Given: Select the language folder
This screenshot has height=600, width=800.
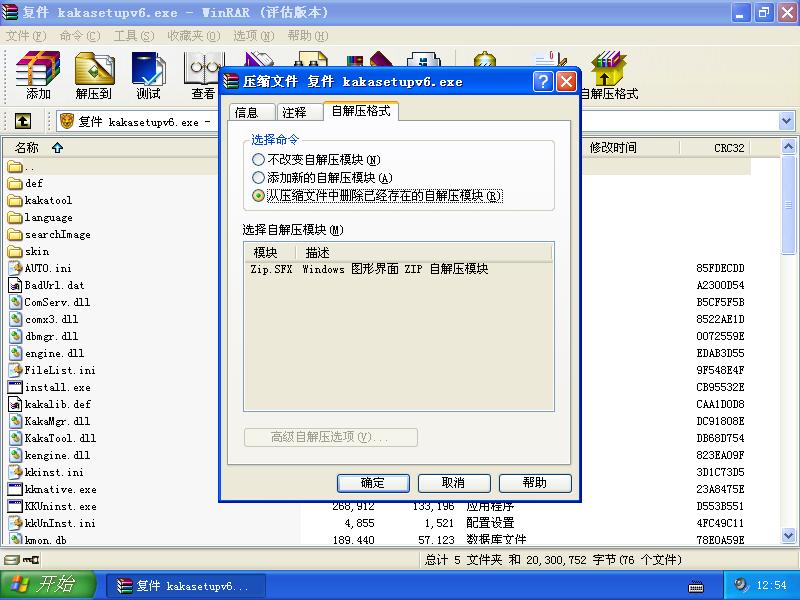Looking at the screenshot, I should click(x=40, y=217).
